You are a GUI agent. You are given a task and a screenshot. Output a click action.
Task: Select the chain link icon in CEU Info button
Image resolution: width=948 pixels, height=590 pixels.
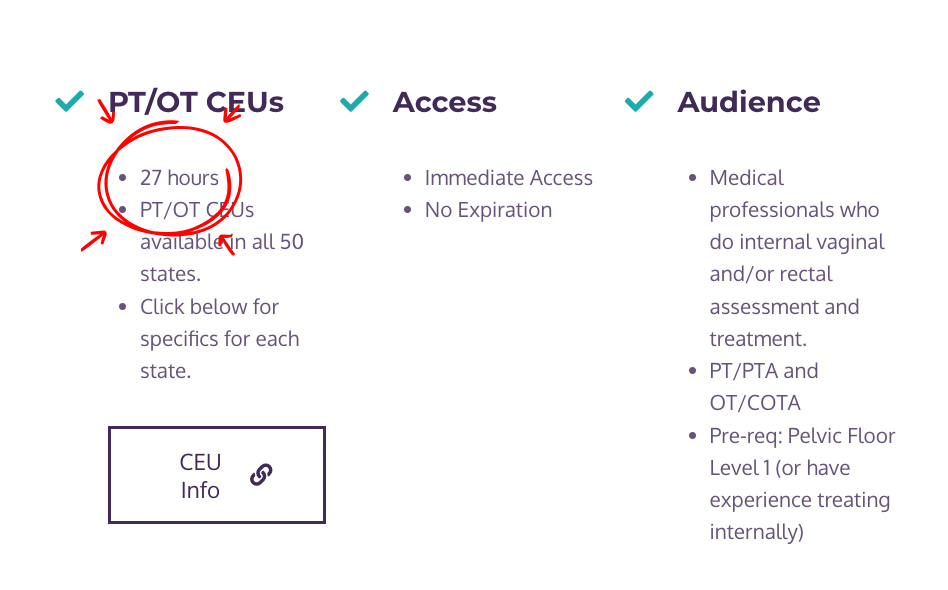tap(261, 475)
